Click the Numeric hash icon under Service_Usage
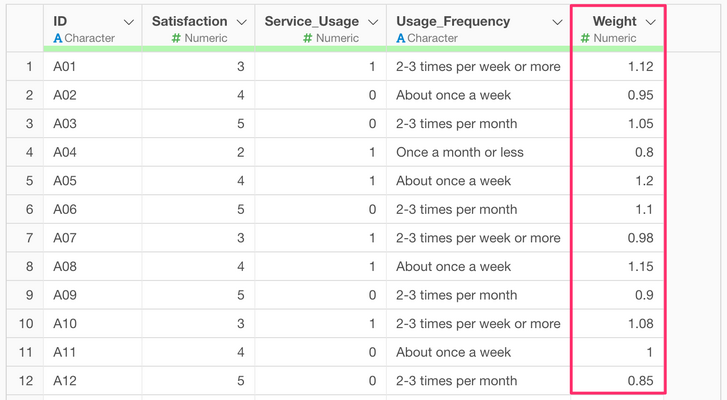Viewport: 727px width, 400px height. click(307, 38)
